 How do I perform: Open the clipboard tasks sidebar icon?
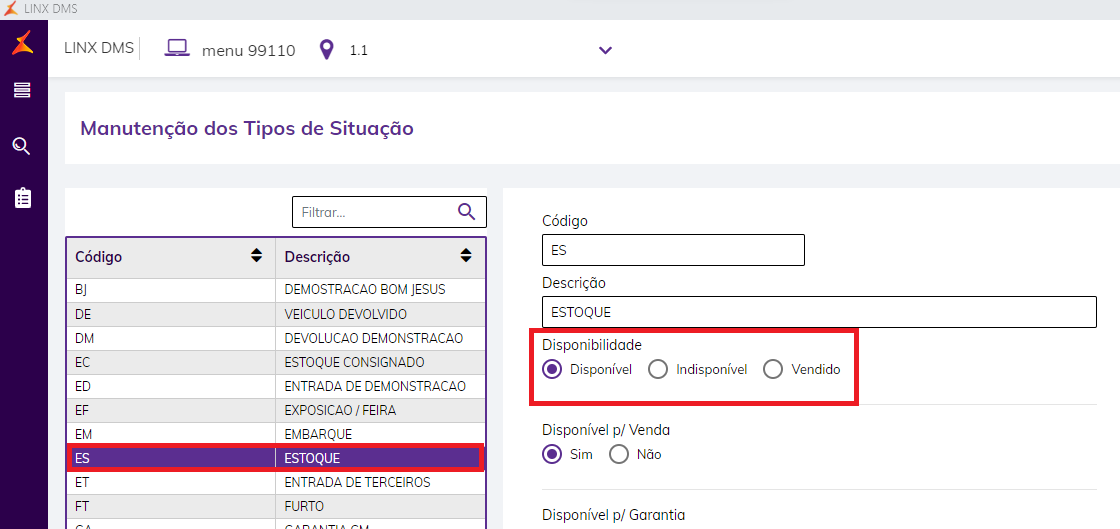[x=22, y=198]
